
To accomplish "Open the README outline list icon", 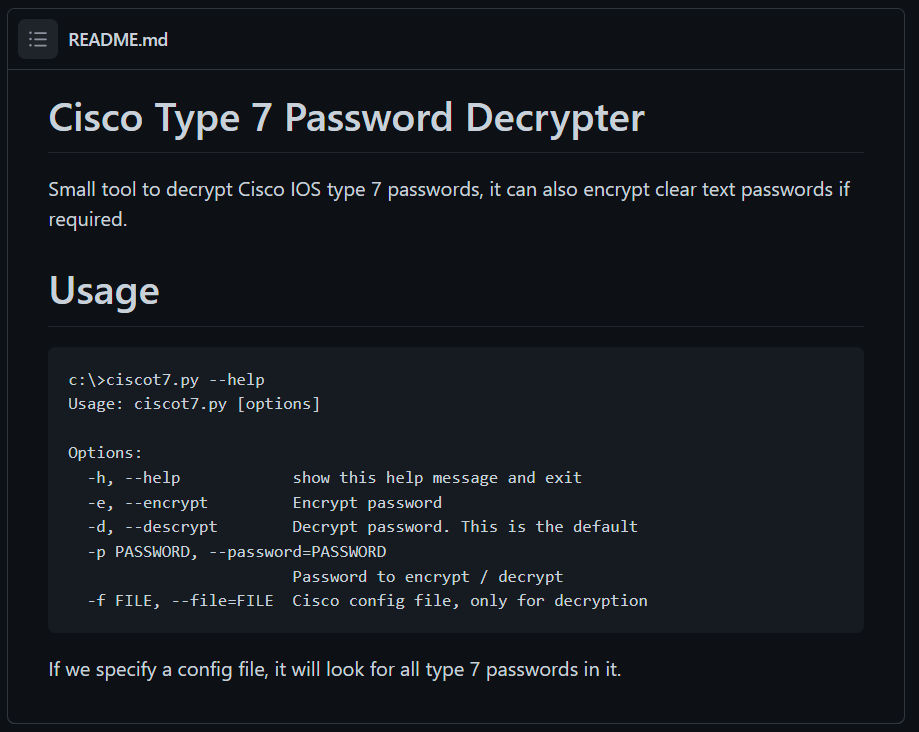I will point(38,39).
